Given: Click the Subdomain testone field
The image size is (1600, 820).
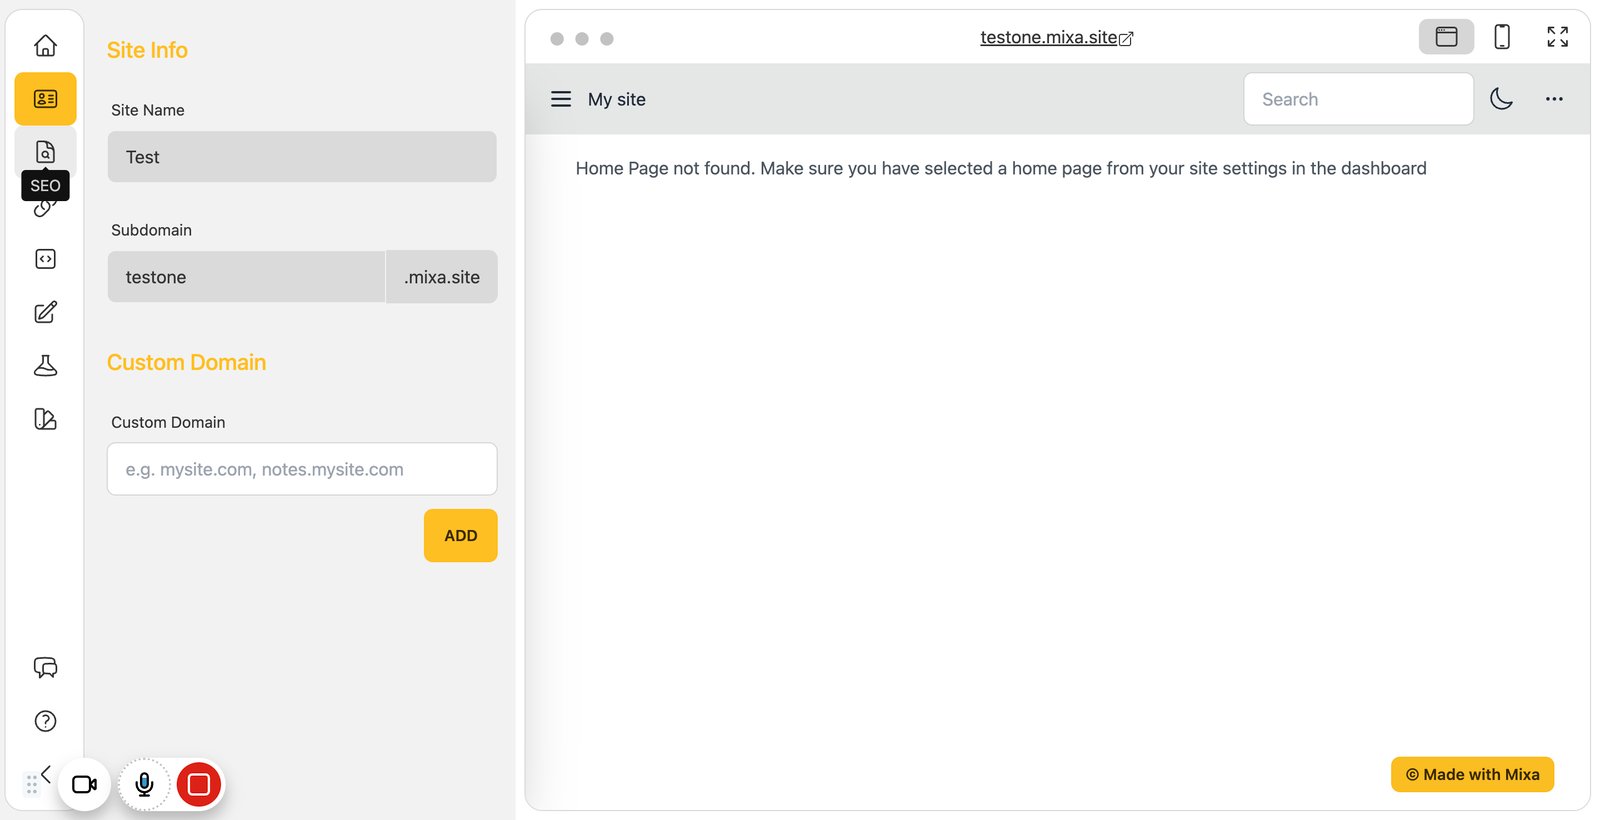Looking at the screenshot, I should point(246,277).
